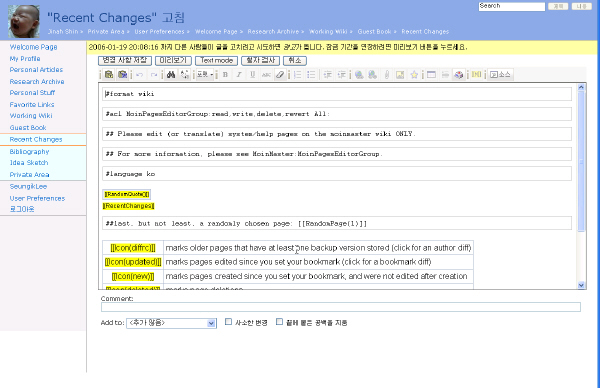600x388 pixels.
Task: Open the 'Add to' category dropdown
Action: (171, 323)
